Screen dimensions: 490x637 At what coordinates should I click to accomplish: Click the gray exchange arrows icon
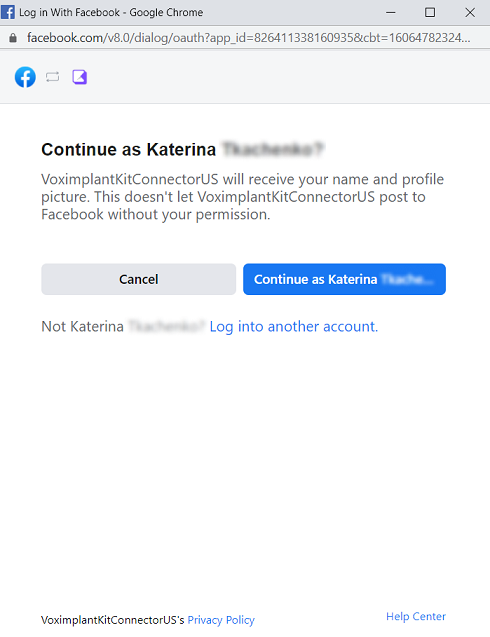click(x=52, y=77)
